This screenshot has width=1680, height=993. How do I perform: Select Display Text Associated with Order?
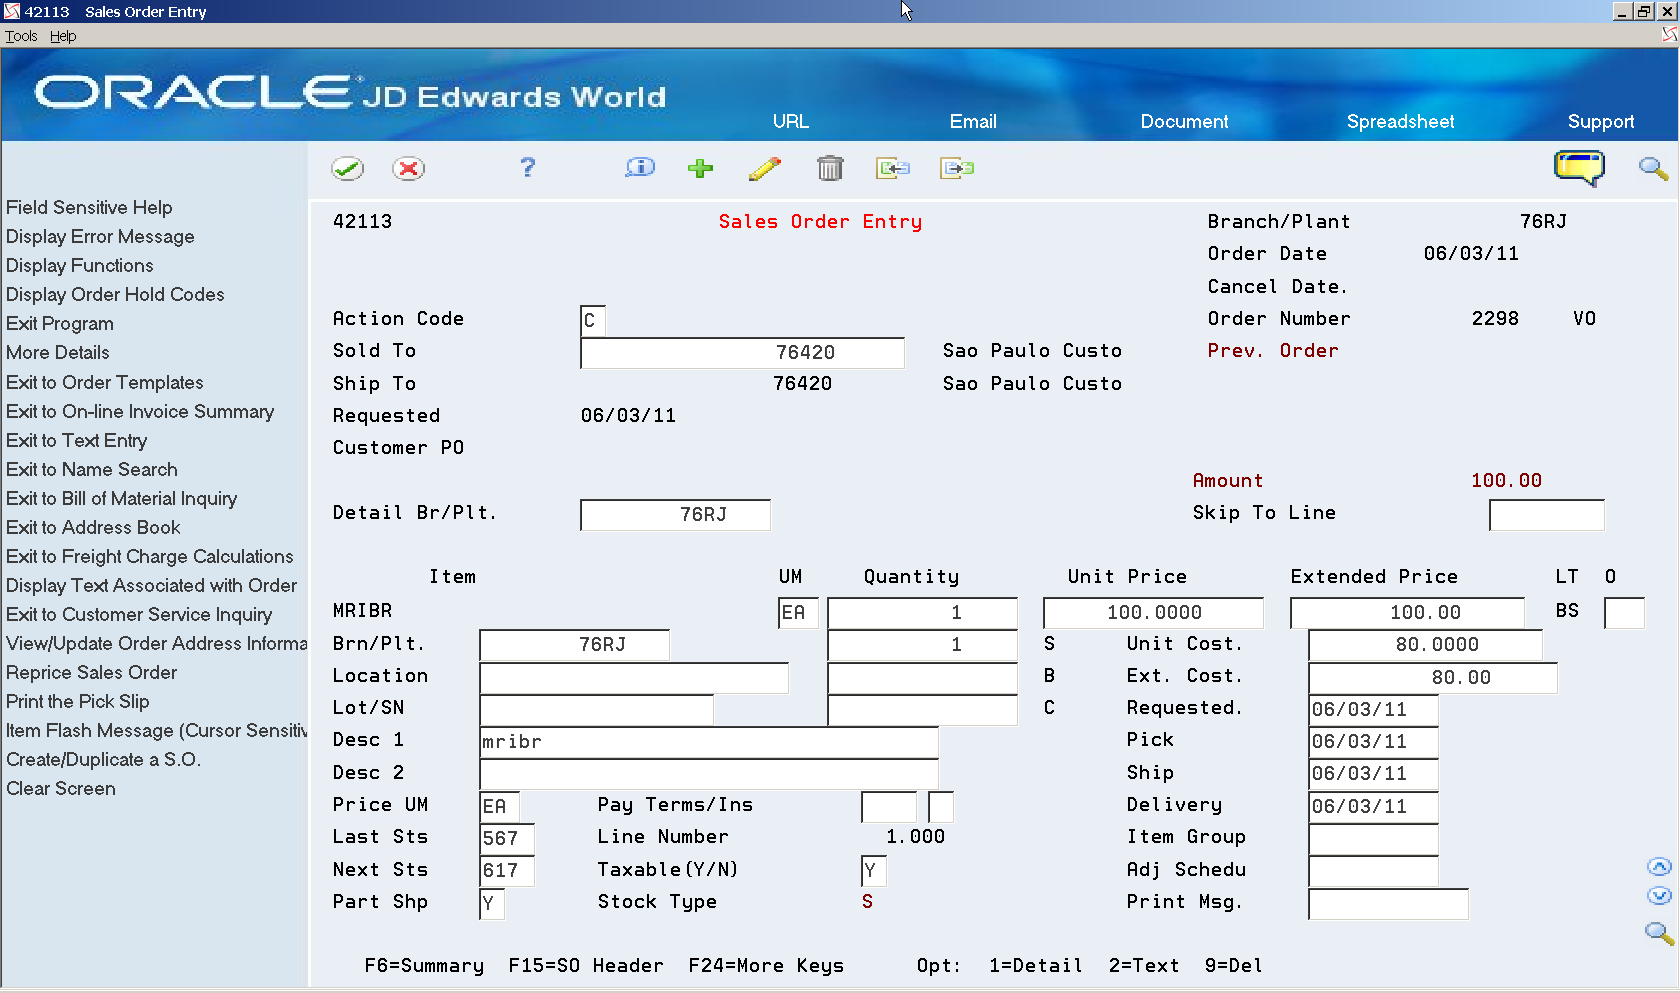coord(152,585)
